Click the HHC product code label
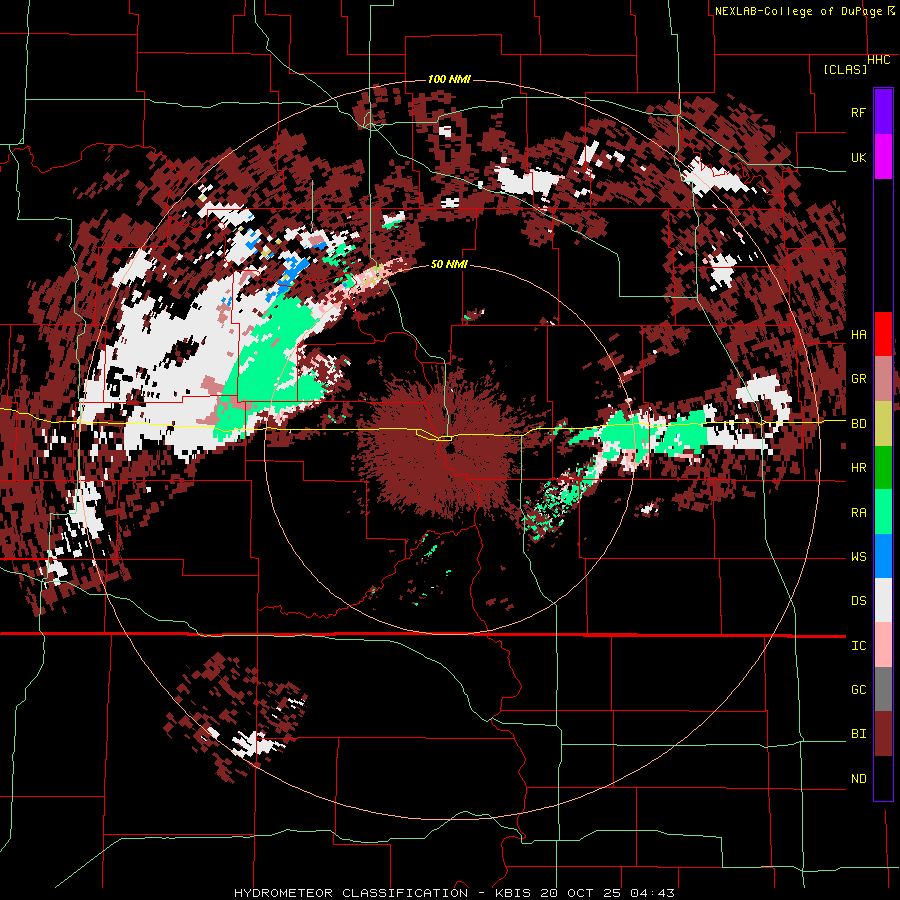900x900 pixels. tap(878, 60)
